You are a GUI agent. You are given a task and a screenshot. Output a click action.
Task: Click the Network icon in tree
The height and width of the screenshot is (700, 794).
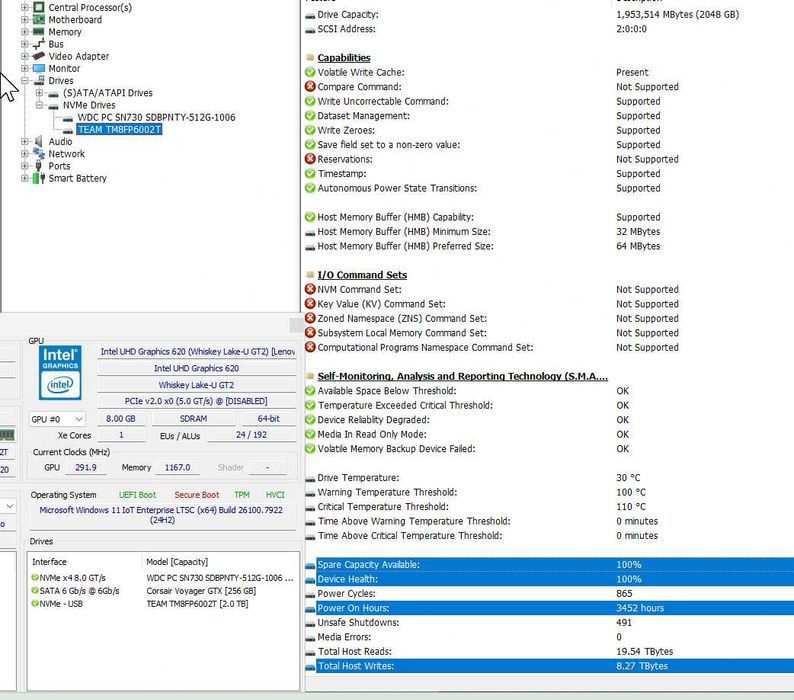pos(38,153)
